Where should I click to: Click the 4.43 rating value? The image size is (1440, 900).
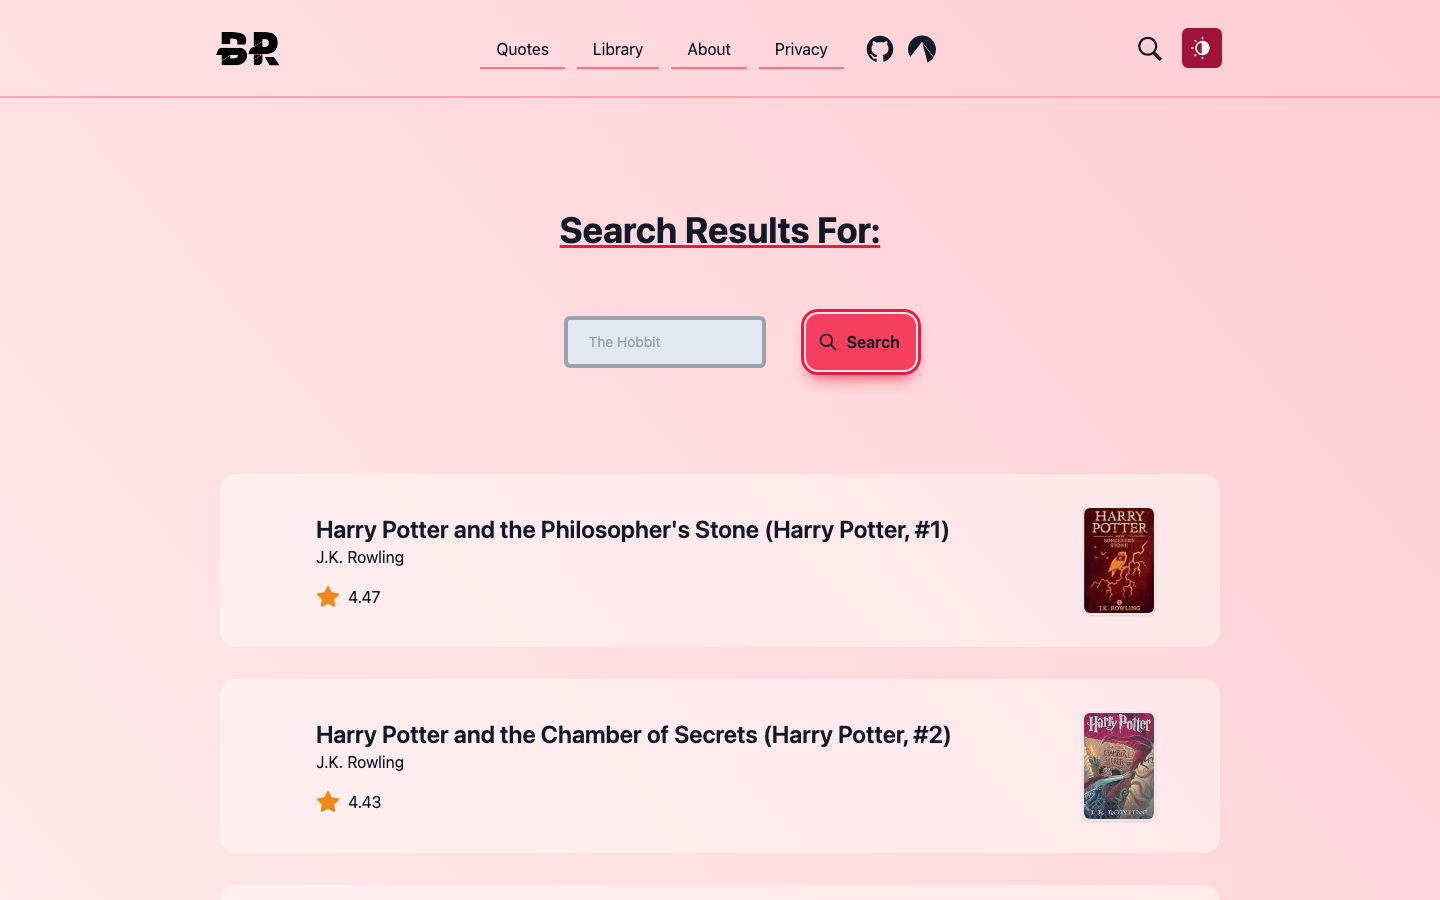365,802
